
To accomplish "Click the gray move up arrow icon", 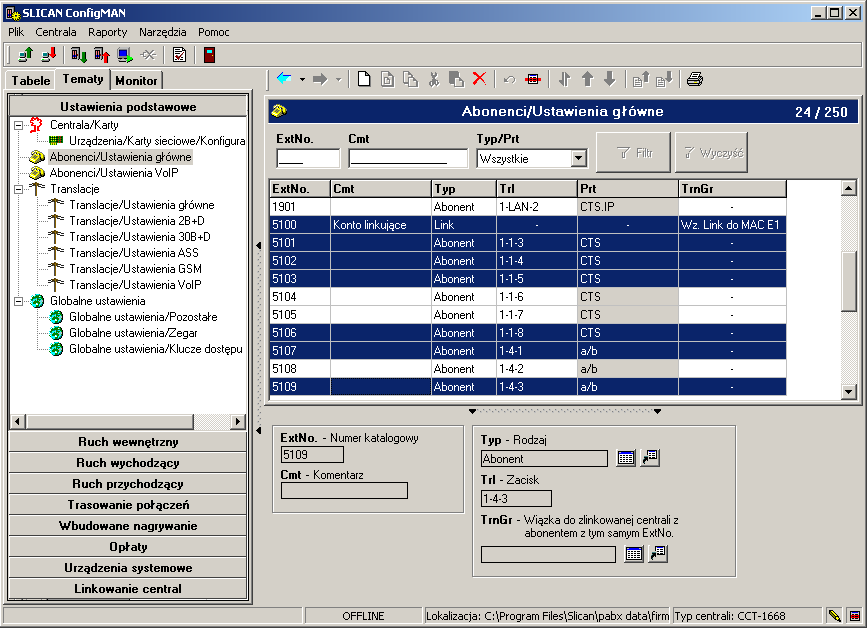I will click(x=587, y=79).
